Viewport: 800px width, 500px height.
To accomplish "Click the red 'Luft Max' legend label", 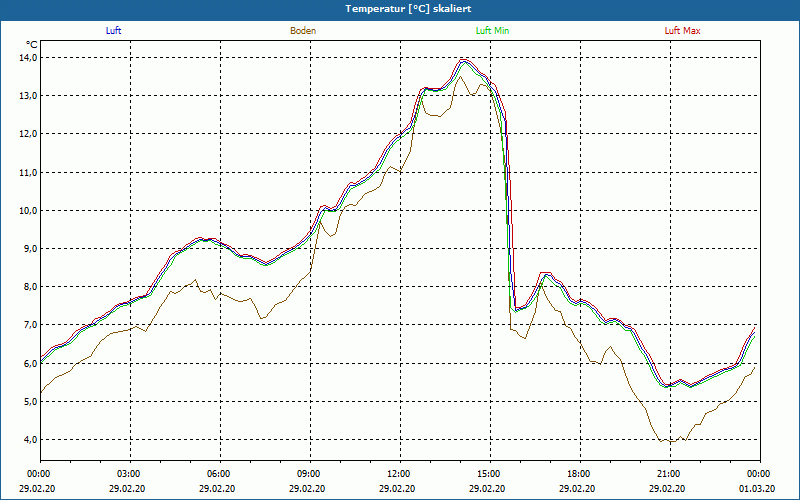I will tap(682, 31).
